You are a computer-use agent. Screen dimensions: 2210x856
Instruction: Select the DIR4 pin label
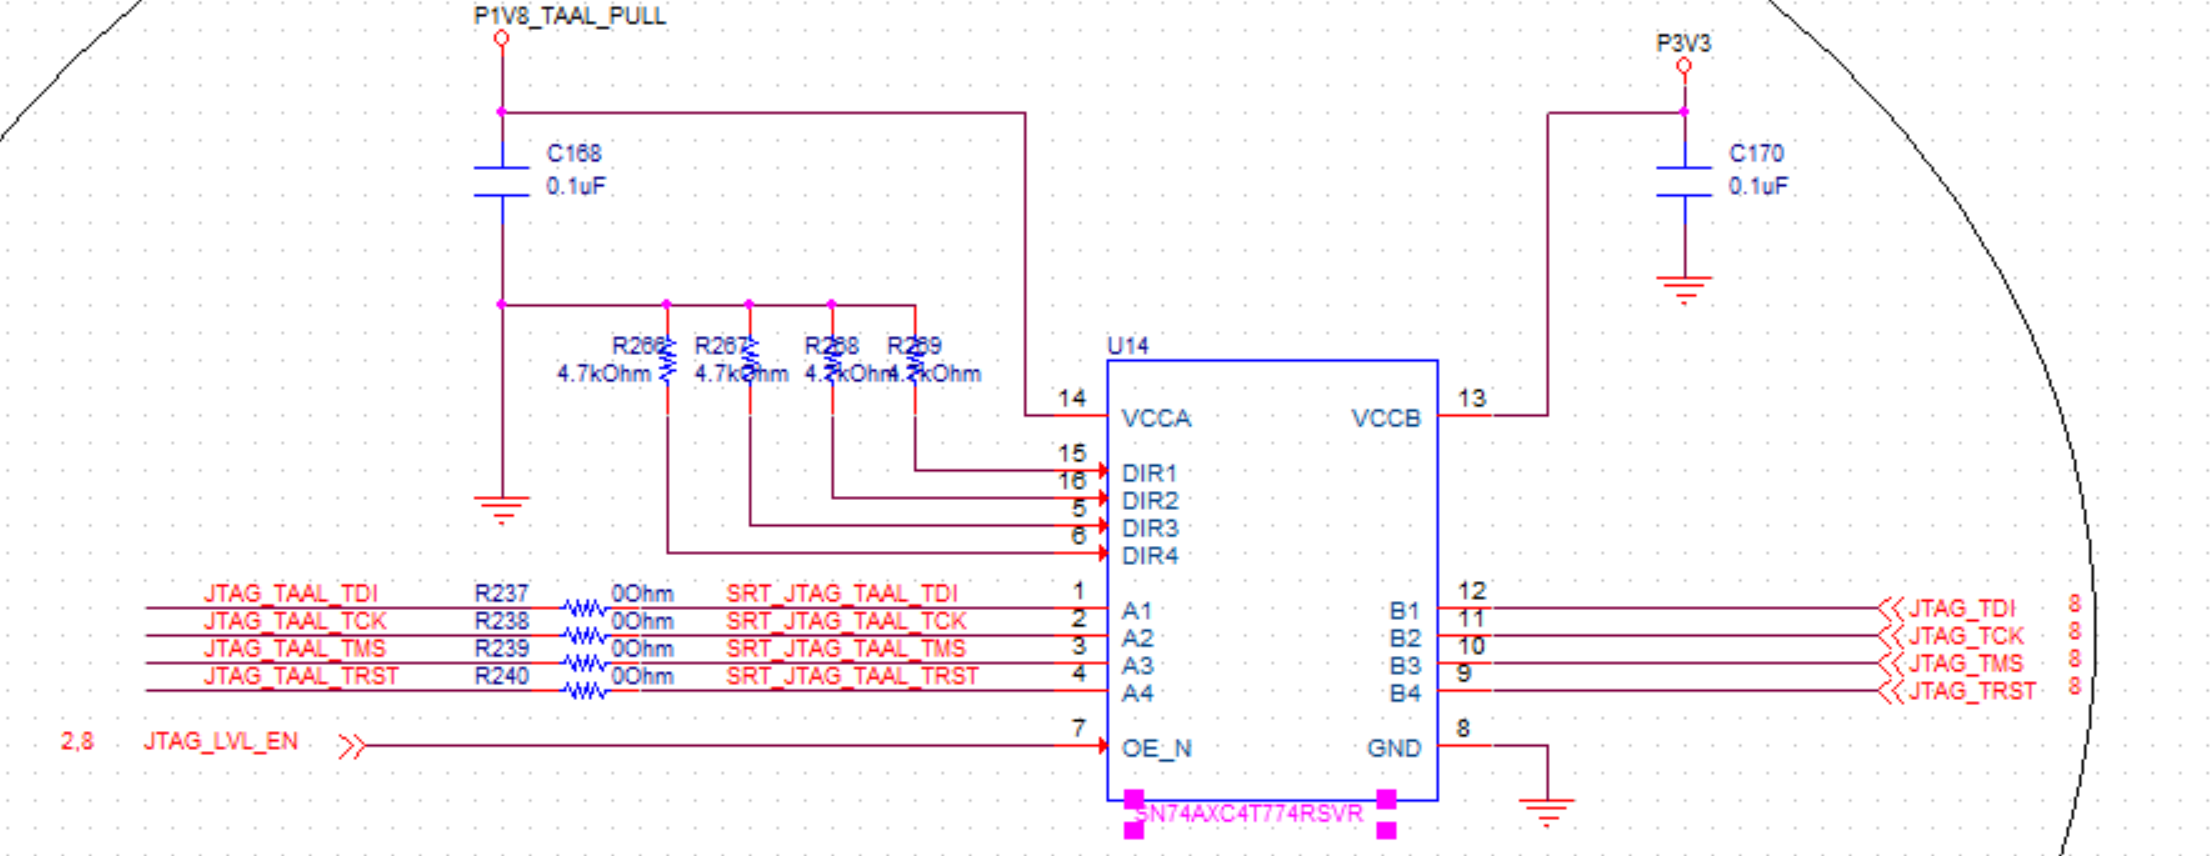[x=1150, y=556]
